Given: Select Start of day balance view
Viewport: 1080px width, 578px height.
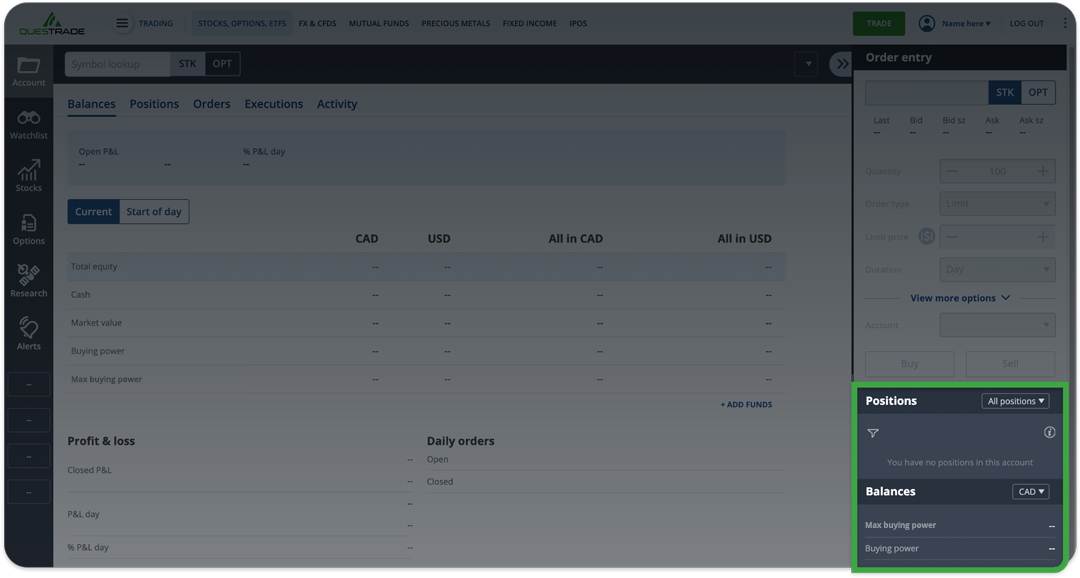Looking at the screenshot, I should click(x=154, y=212).
